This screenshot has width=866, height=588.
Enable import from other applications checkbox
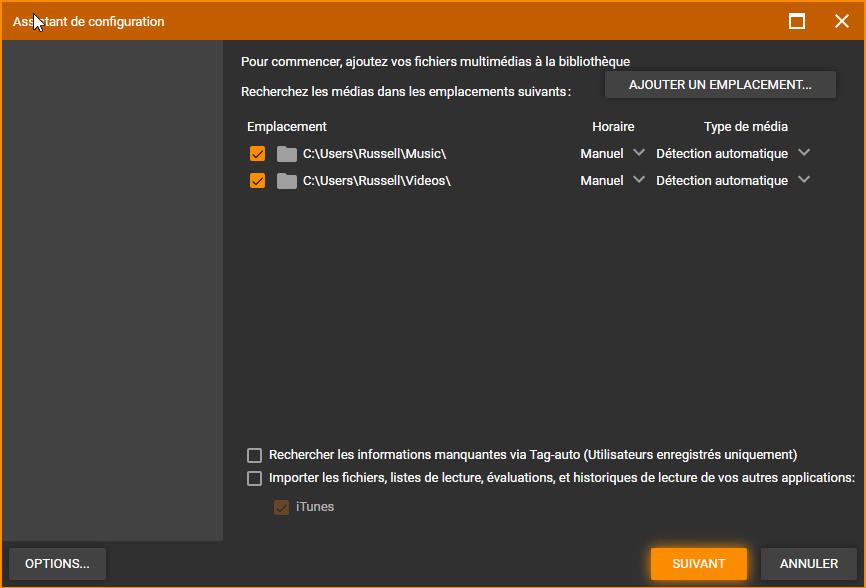click(x=255, y=478)
